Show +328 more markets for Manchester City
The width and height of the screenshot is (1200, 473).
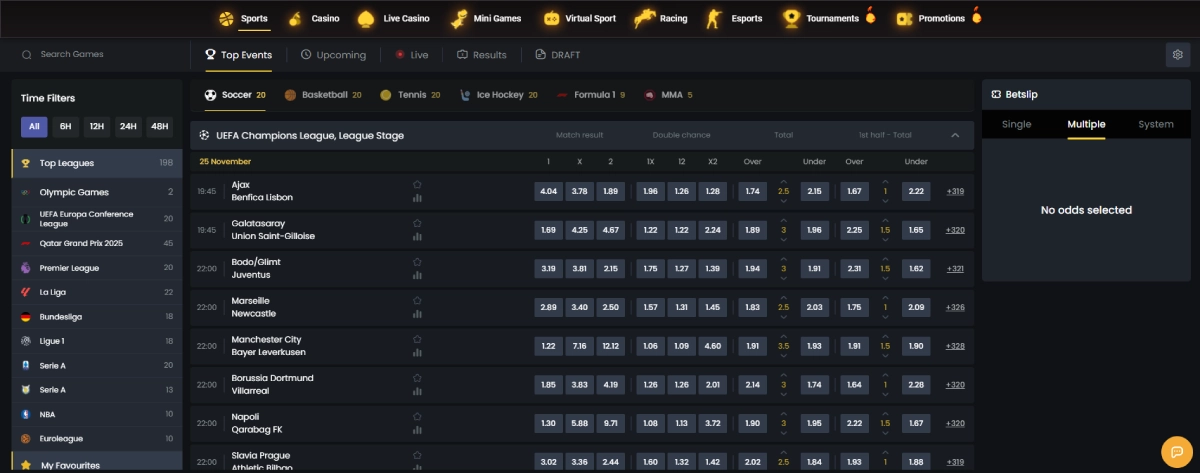(x=955, y=346)
